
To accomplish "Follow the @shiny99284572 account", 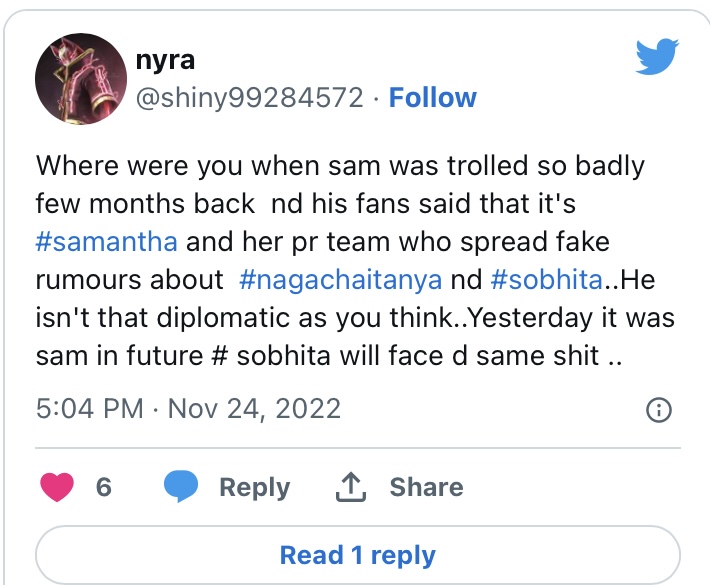I will point(432,98).
